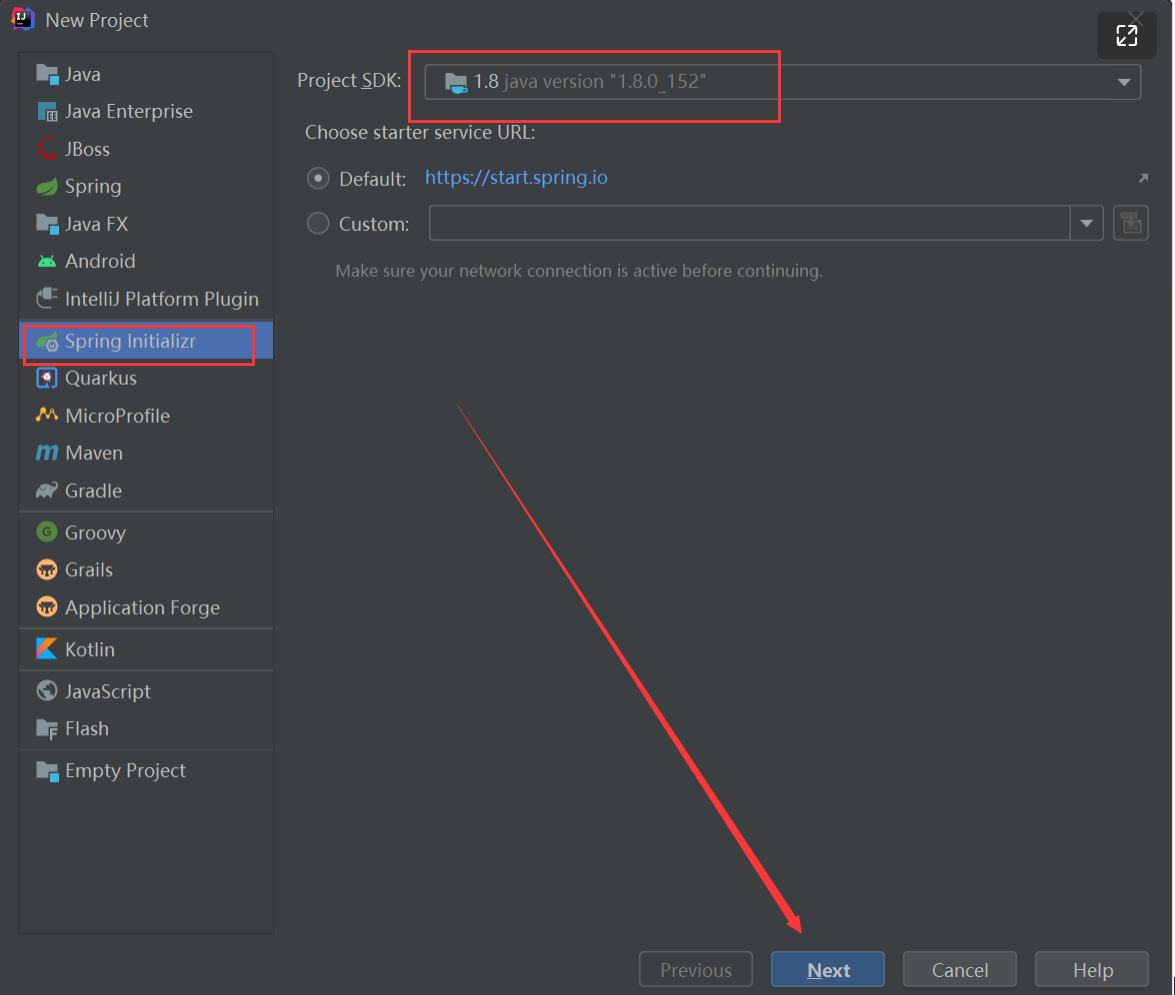The width and height of the screenshot is (1175, 995).
Task: Click the Android robot icon
Action: pyautogui.click(x=47, y=261)
